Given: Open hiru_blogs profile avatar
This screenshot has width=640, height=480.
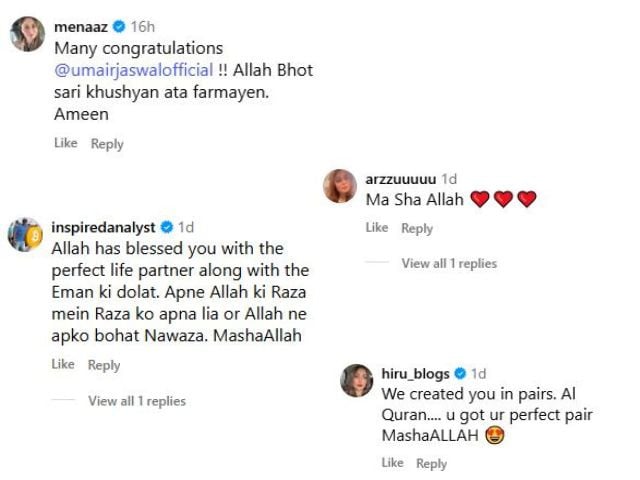Looking at the screenshot, I should pos(356,381).
